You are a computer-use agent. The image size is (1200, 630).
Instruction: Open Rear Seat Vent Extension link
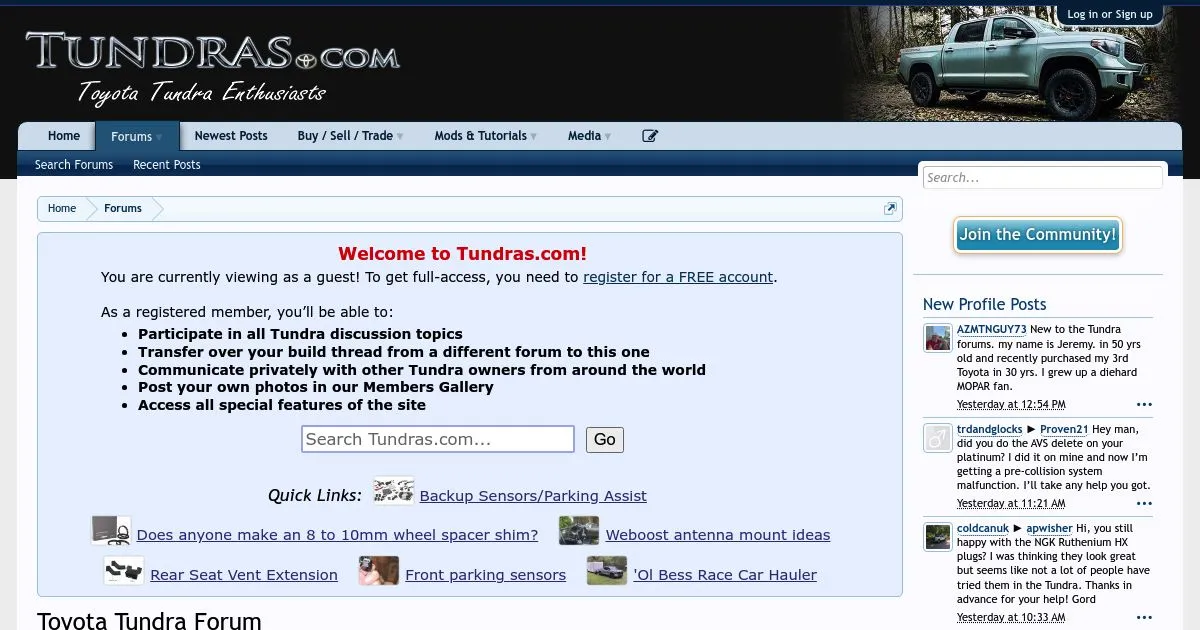click(244, 575)
